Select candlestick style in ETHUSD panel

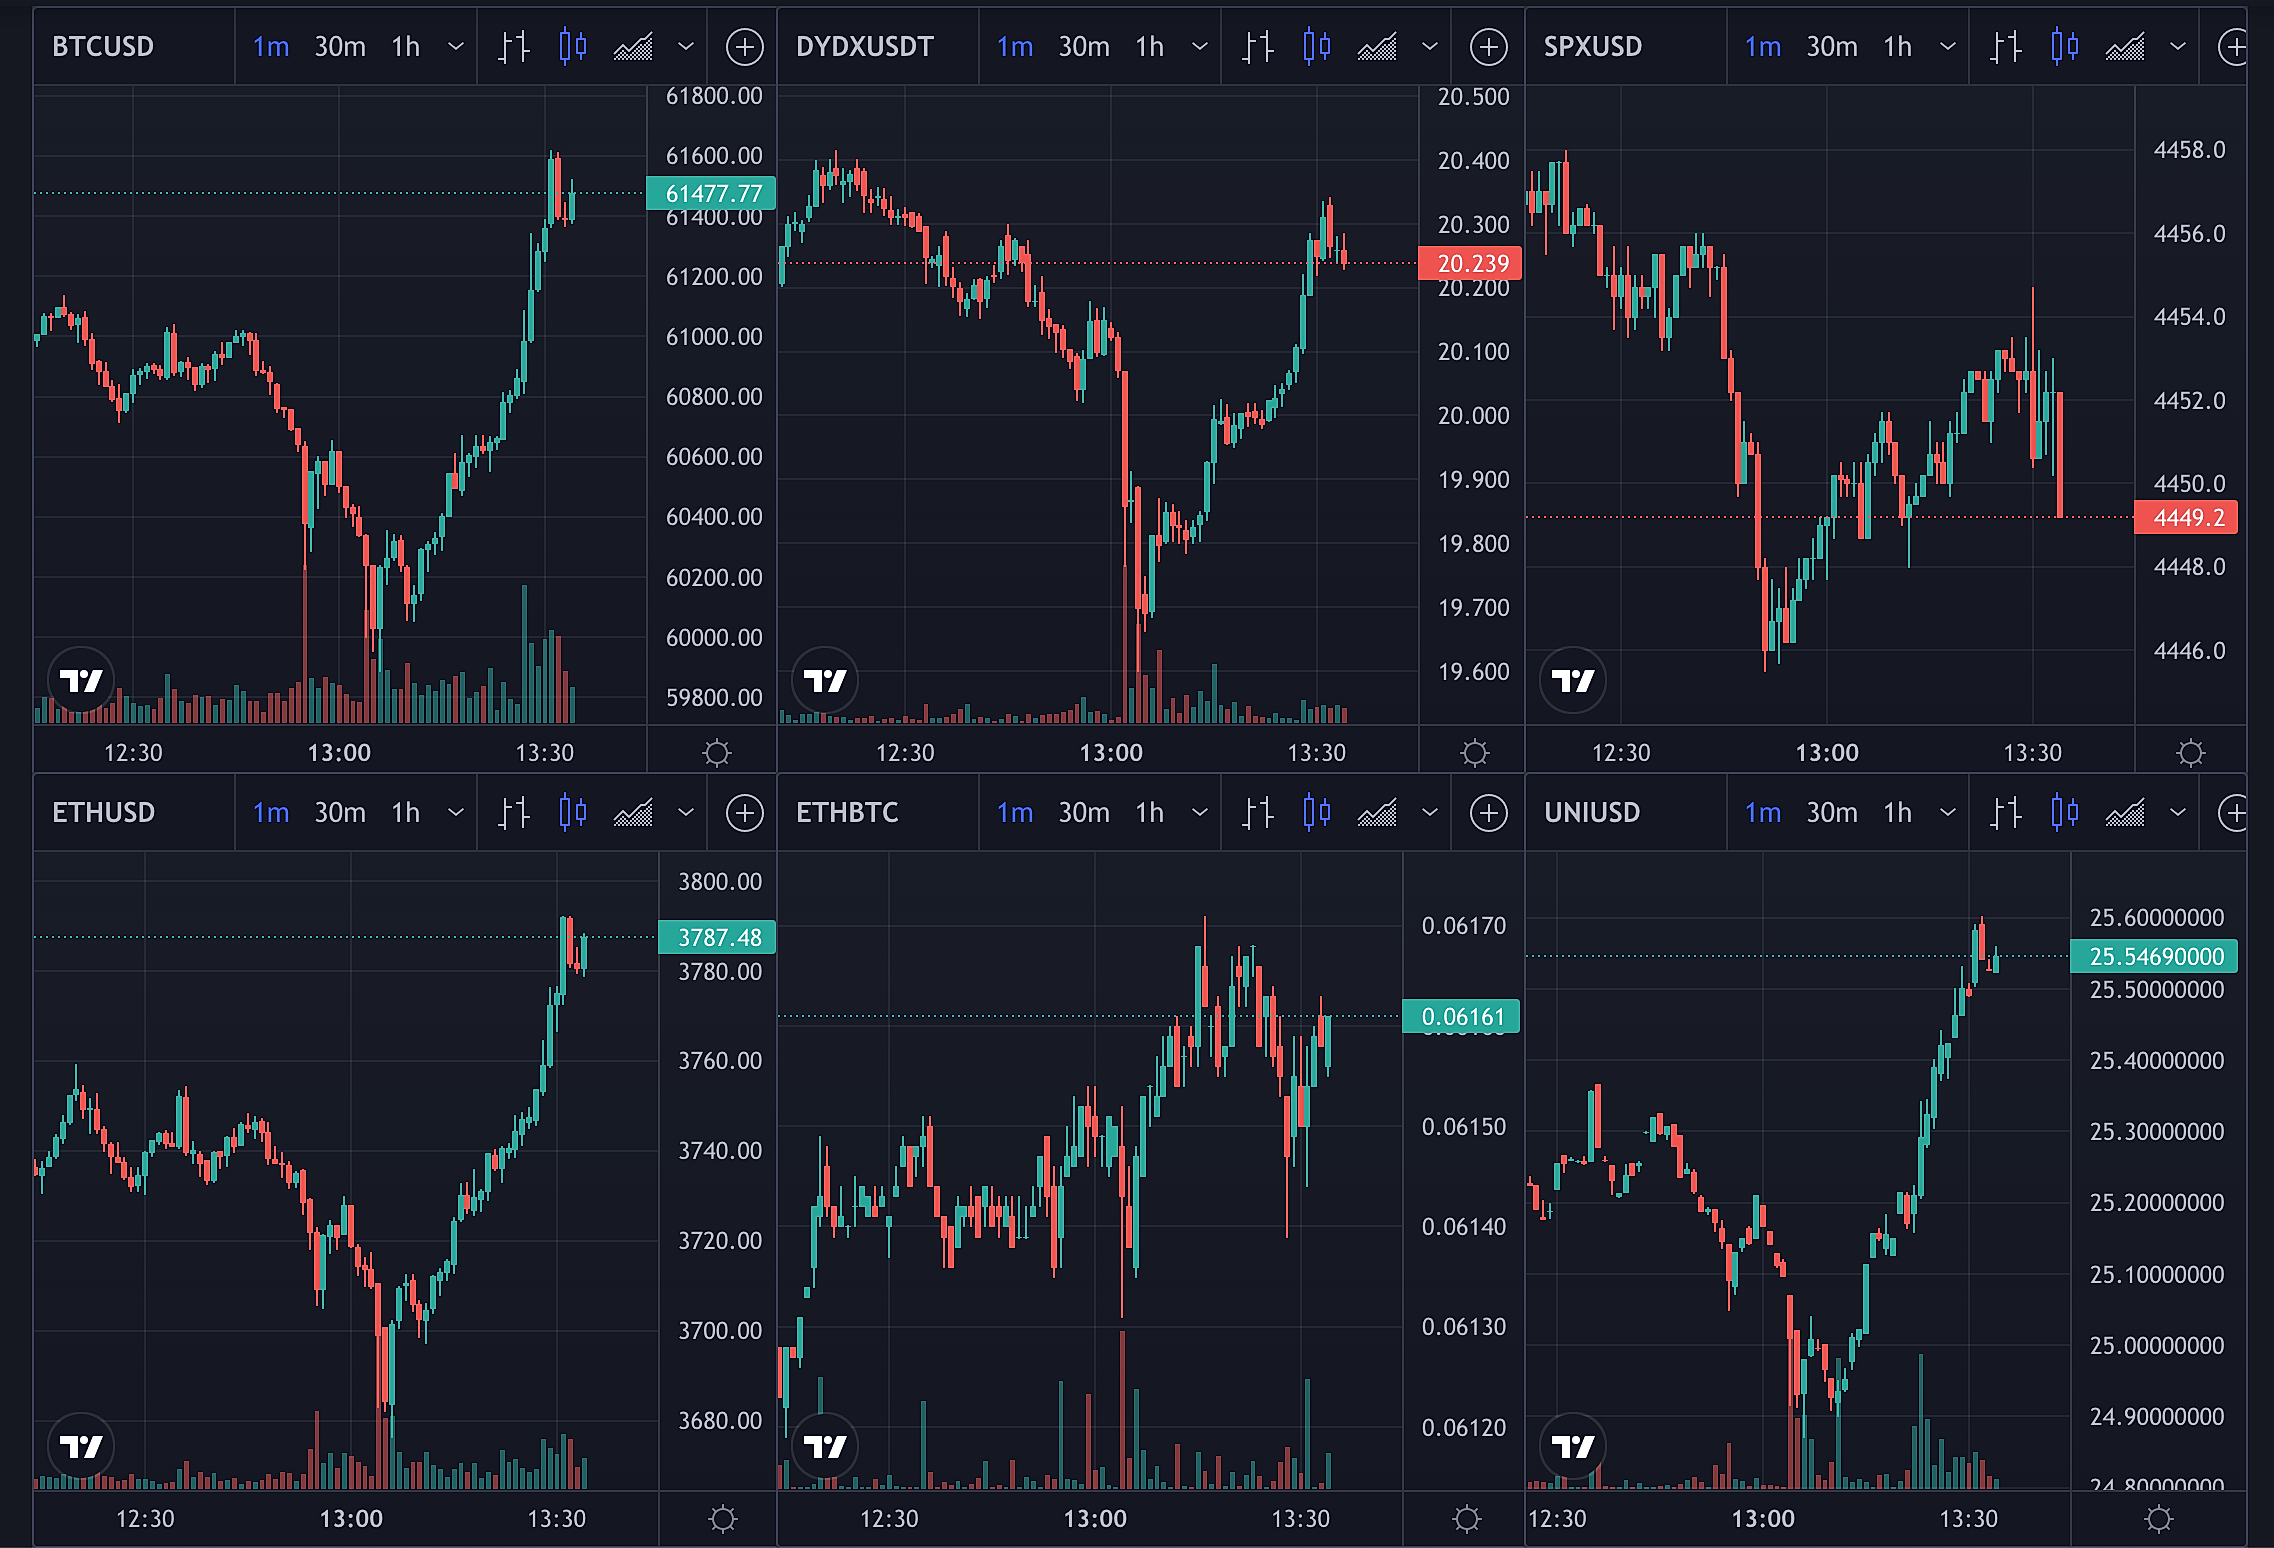coord(573,813)
